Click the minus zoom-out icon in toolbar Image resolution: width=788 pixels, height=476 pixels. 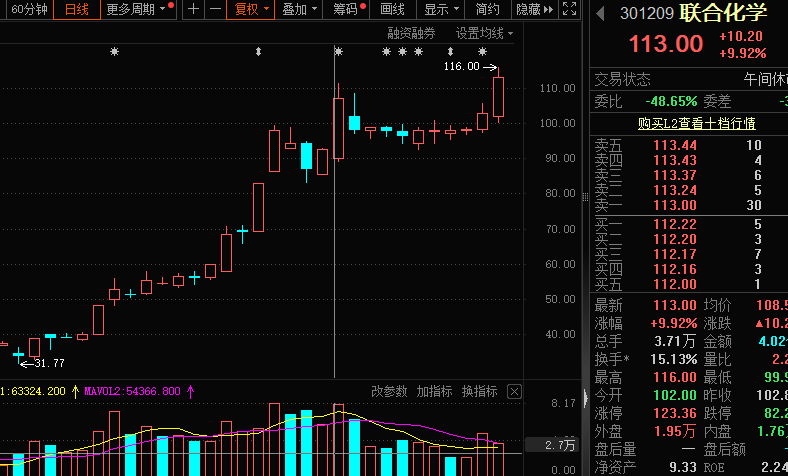(x=214, y=9)
